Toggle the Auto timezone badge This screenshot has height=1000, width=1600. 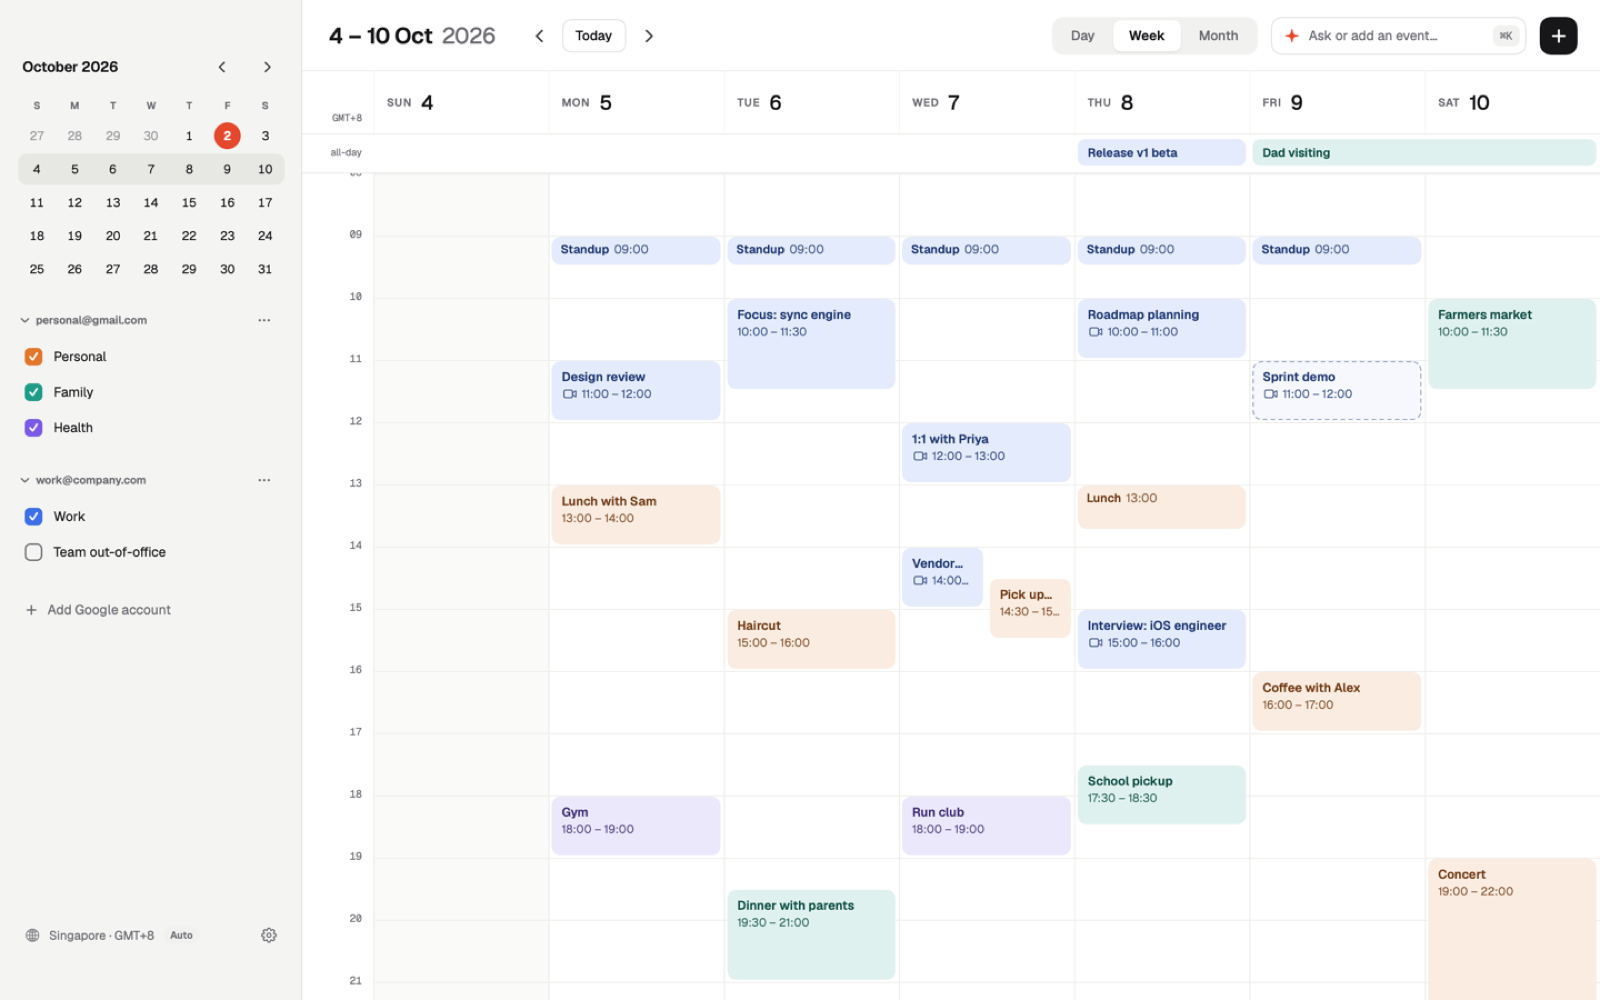(x=181, y=935)
